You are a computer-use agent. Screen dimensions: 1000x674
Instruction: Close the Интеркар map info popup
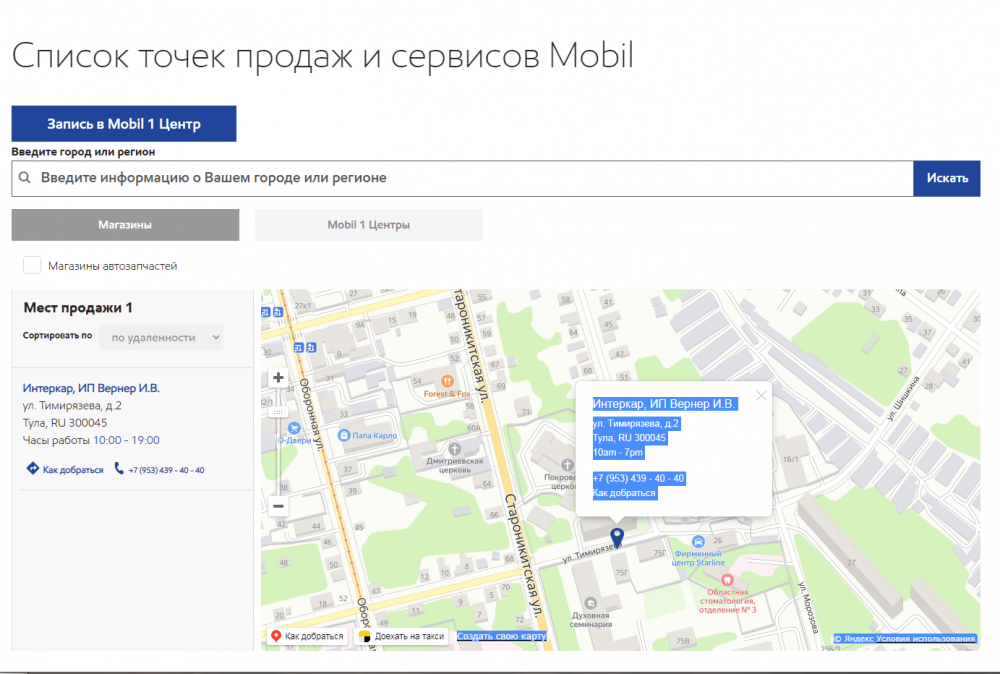click(761, 395)
